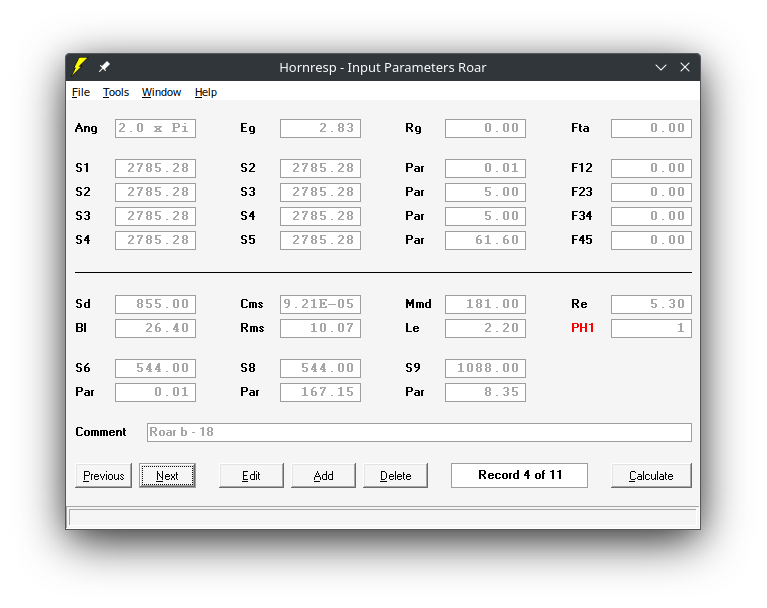The width and height of the screenshot is (767, 608).
Task: Open the Help menu
Action: 205,92
